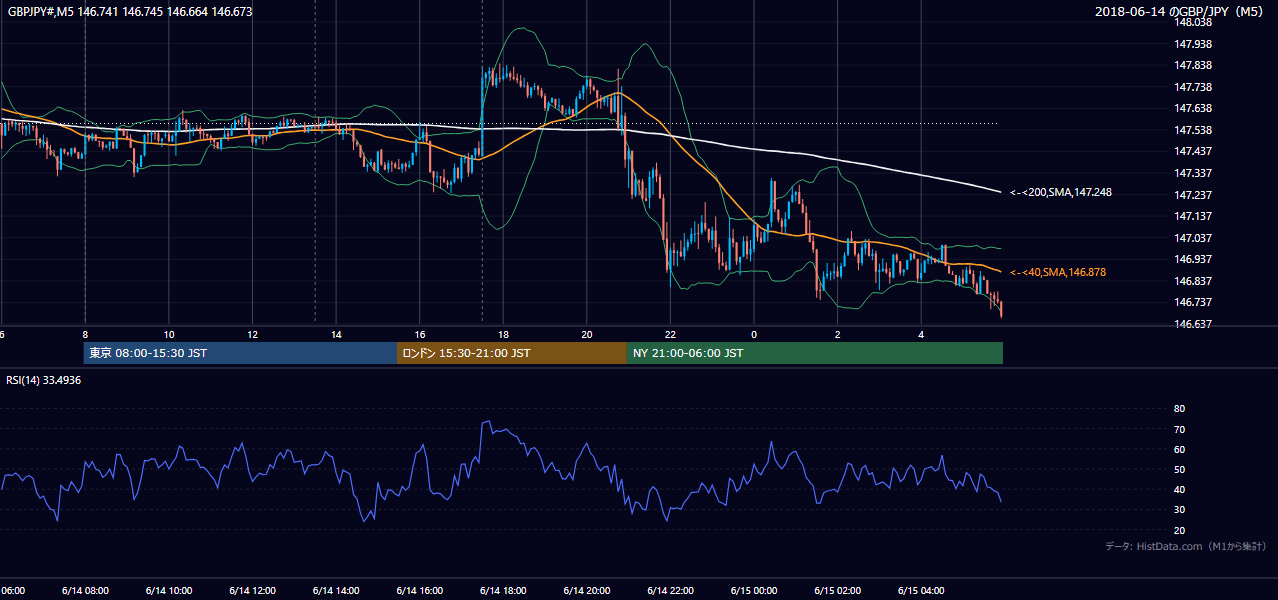
Task: Click hour tick 22 on the price chart axis
Action: click(x=670, y=334)
